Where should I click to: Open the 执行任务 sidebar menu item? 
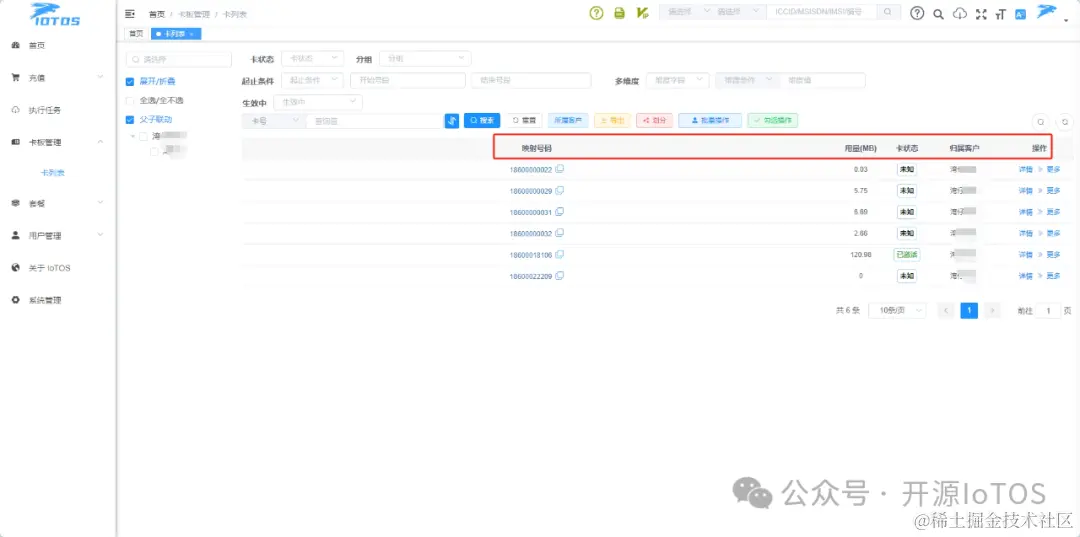(x=45, y=110)
